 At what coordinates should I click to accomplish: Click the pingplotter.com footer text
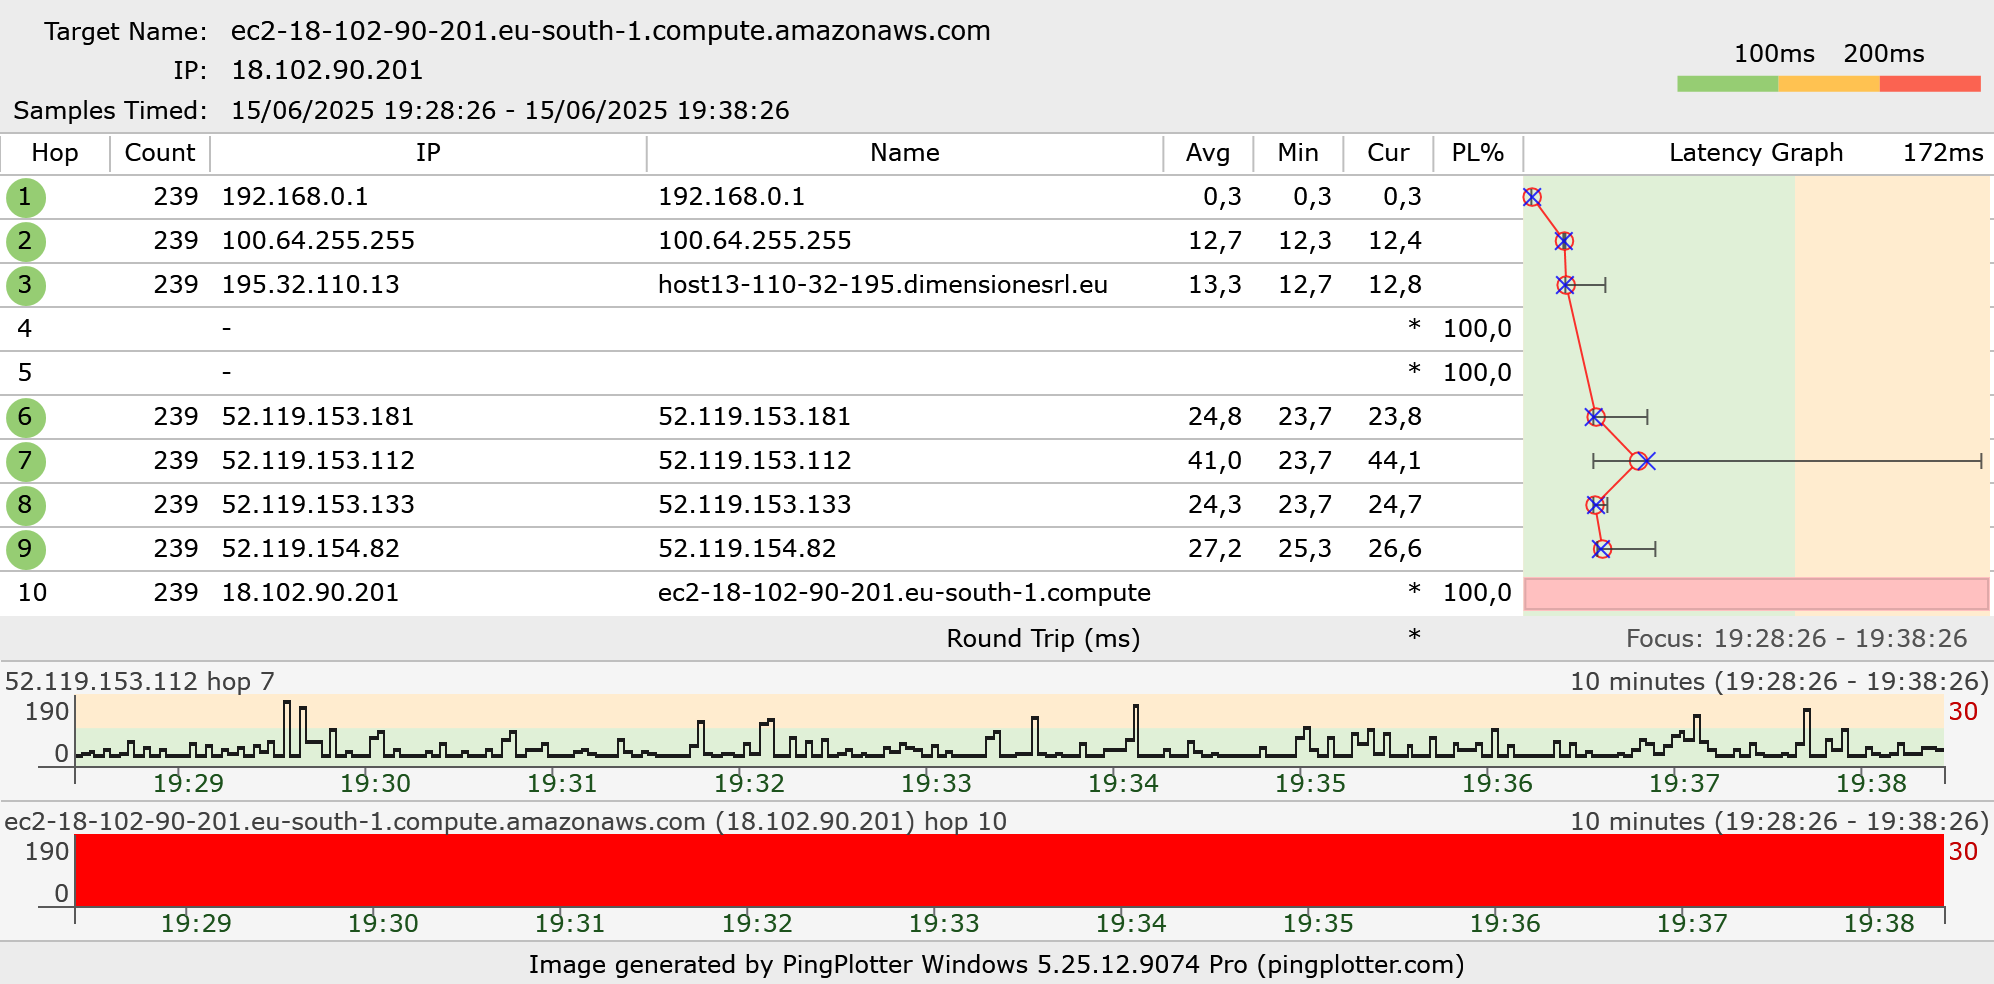(1360, 964)
